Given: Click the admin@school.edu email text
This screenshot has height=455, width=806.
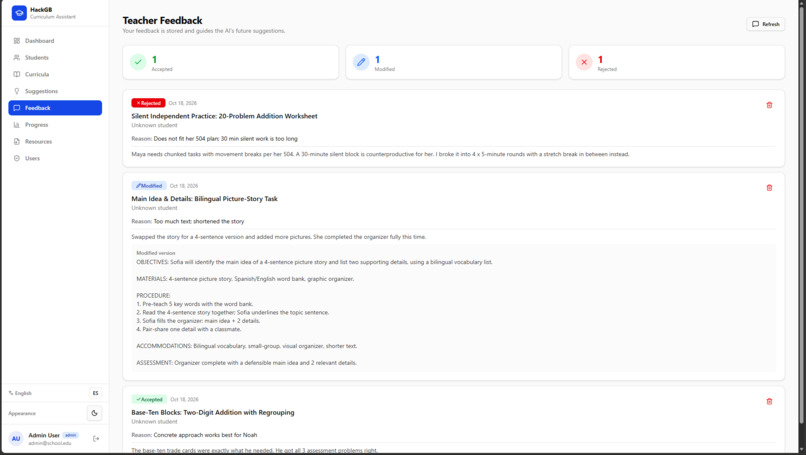Looking at the screenshot, I should pos(50,443).
